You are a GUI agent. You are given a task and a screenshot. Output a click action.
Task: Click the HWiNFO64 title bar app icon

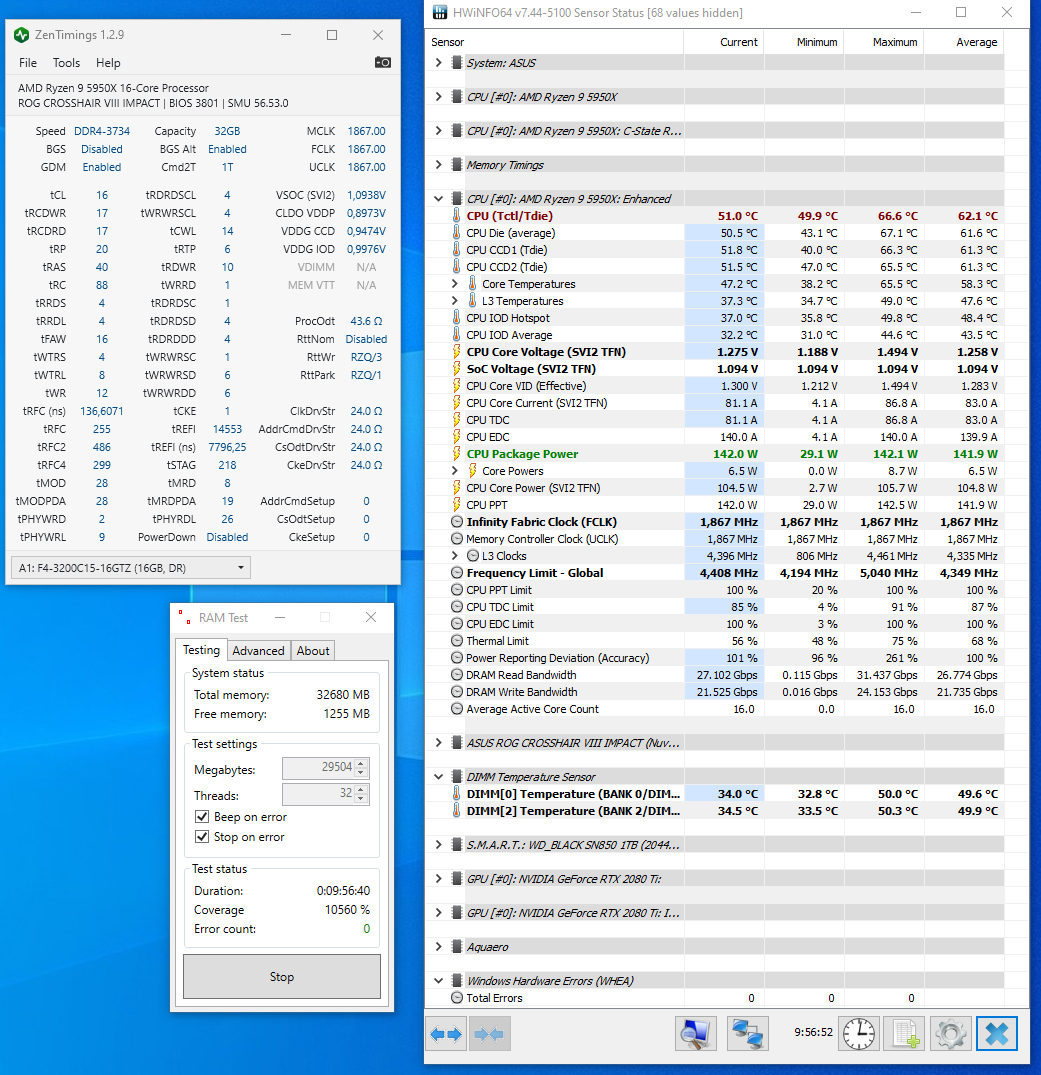[440, 12]
